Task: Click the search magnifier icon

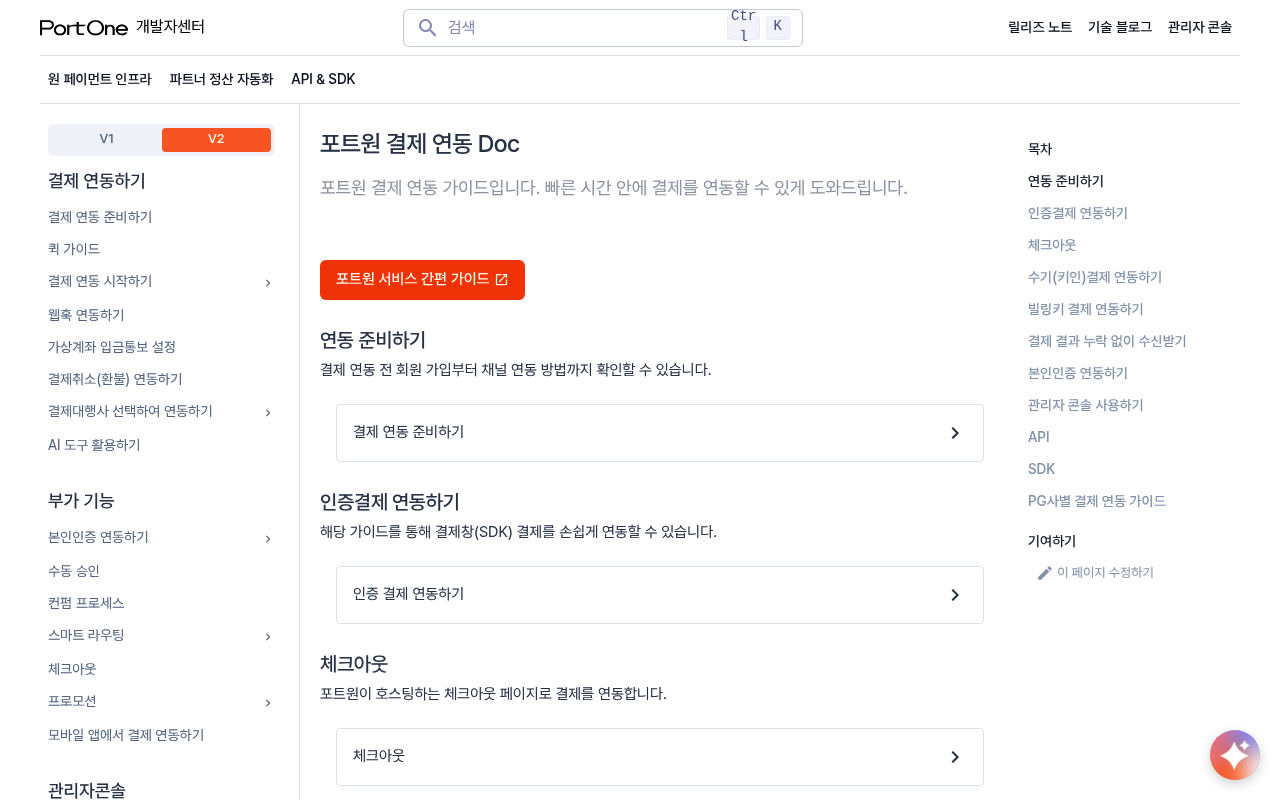Action: pyautogui.click(x=428, y=28)
